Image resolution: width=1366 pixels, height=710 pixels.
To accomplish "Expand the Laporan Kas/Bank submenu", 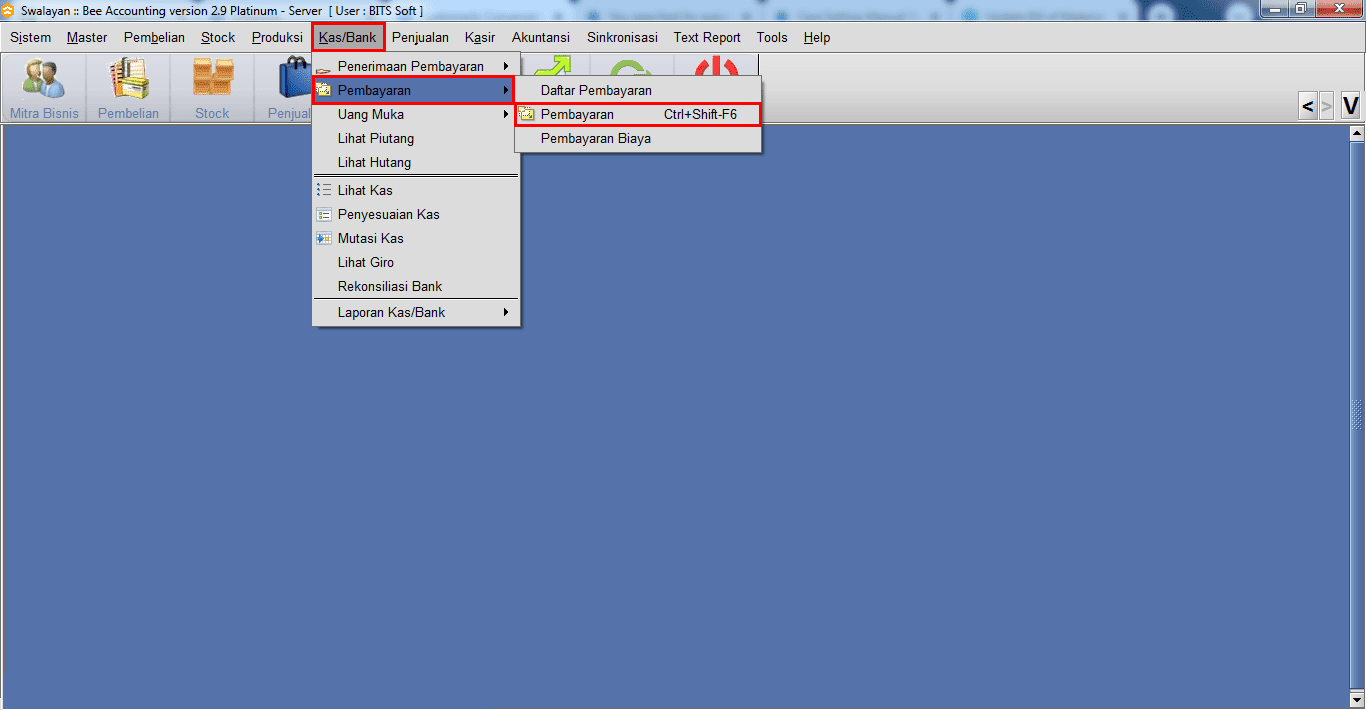I will click(416, 312).
